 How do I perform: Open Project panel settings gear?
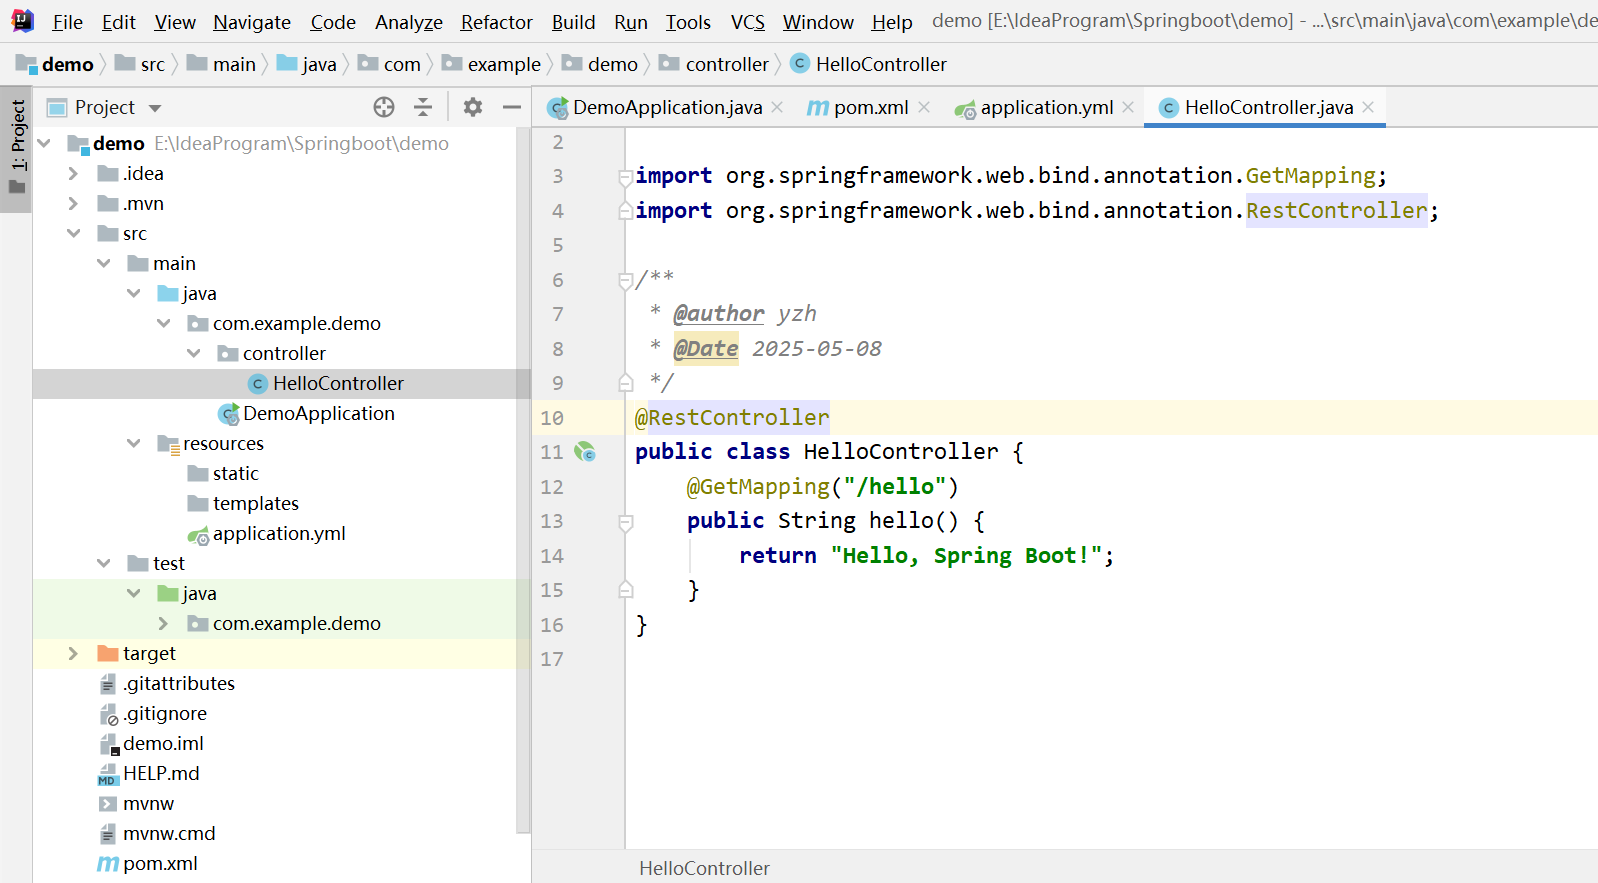click(473, 107)
